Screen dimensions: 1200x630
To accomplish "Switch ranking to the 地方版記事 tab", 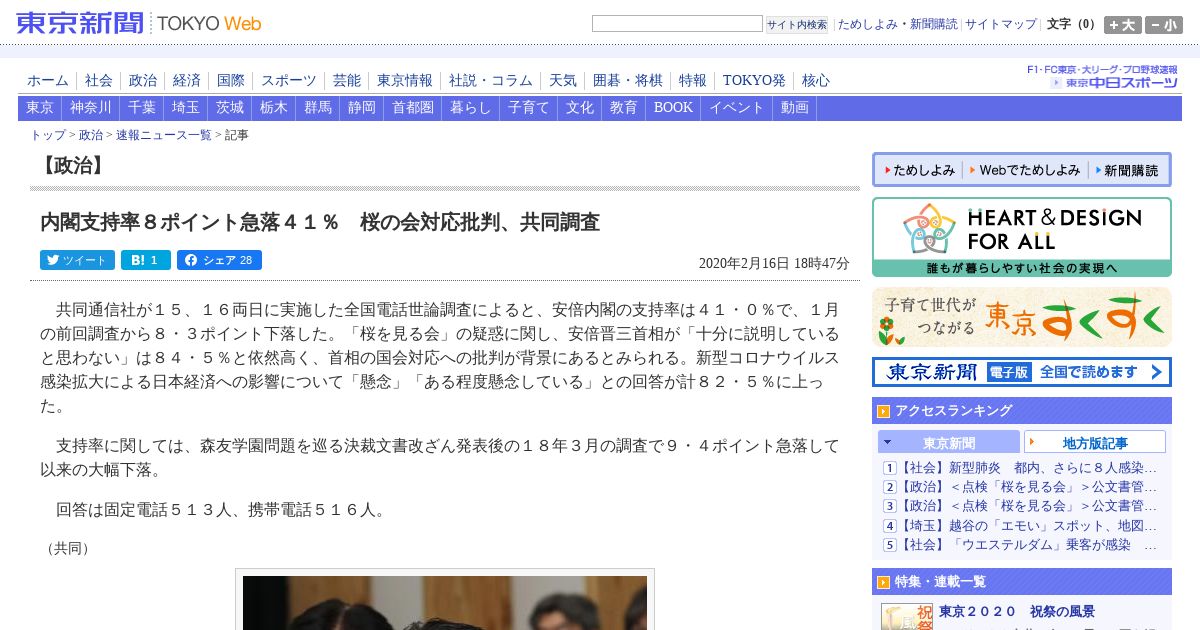I will tap(1095, 442).
